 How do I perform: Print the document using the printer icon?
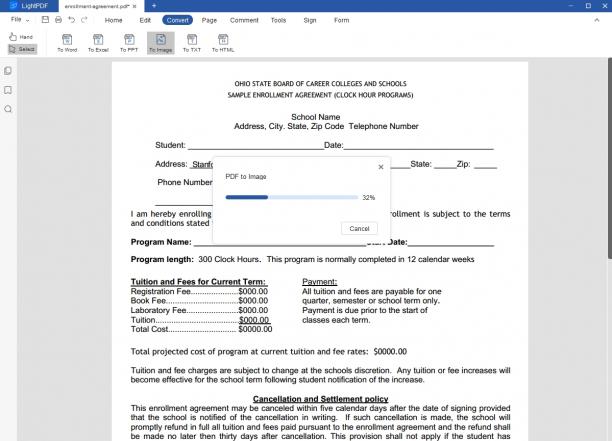pos(58,20)
